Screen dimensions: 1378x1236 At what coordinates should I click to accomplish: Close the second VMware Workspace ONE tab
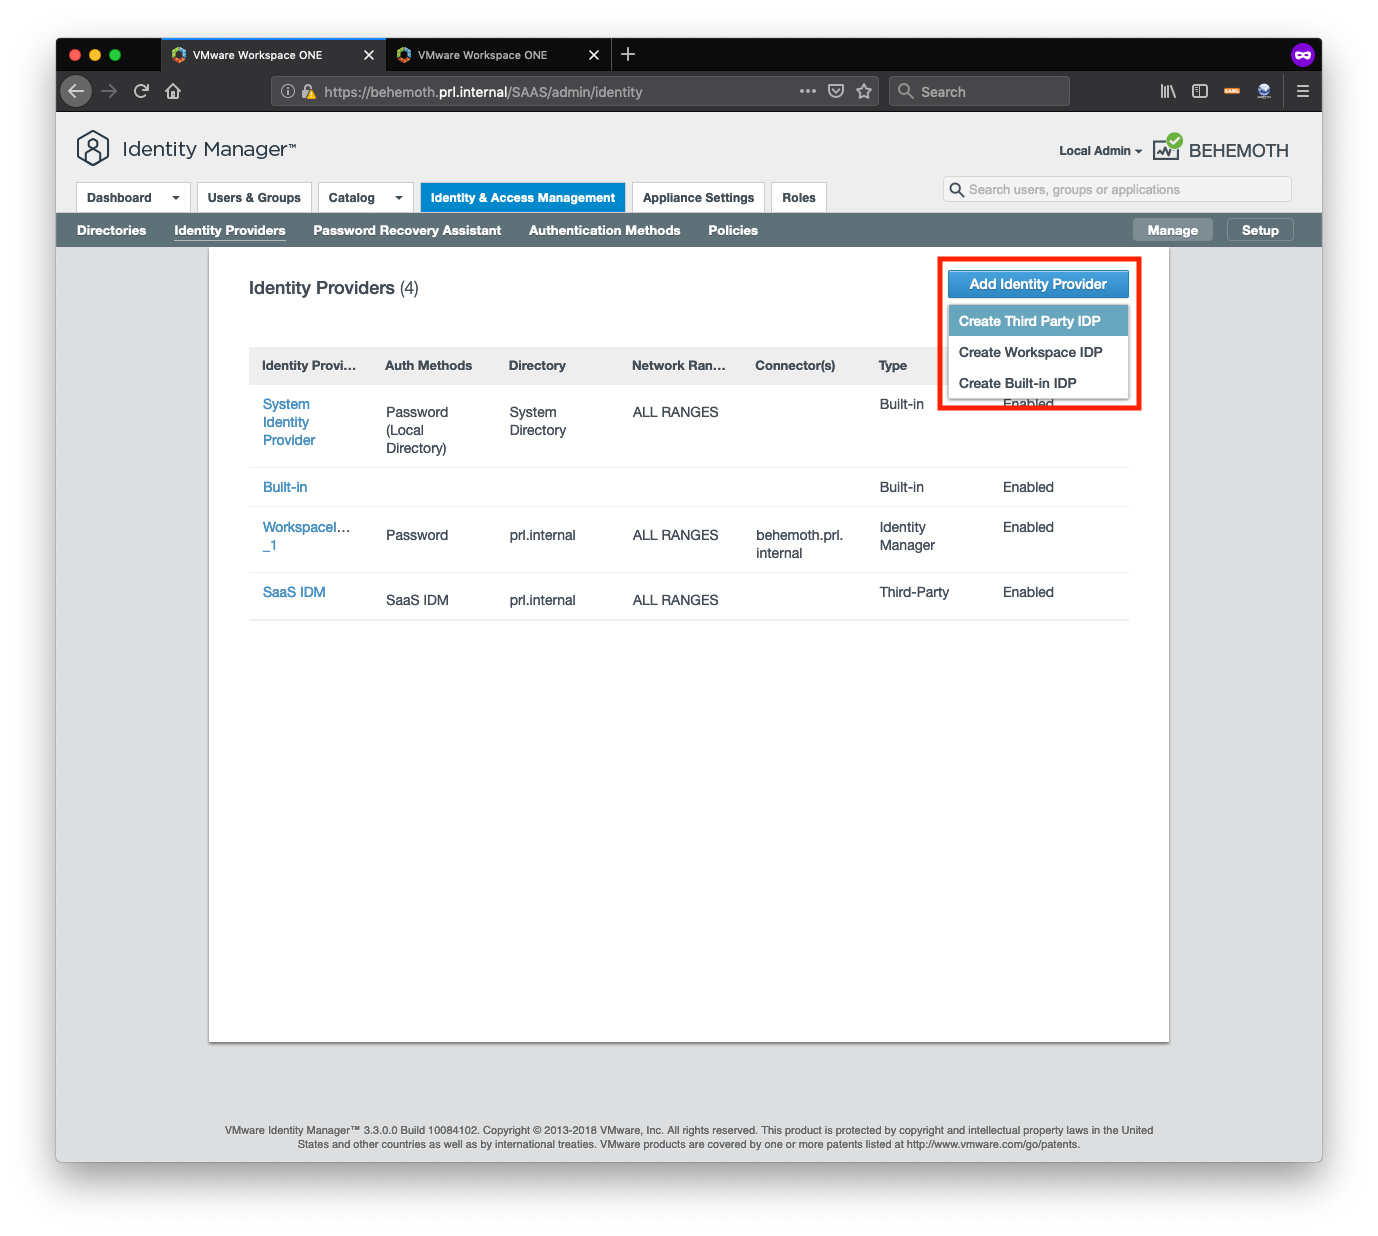point(594,55)
